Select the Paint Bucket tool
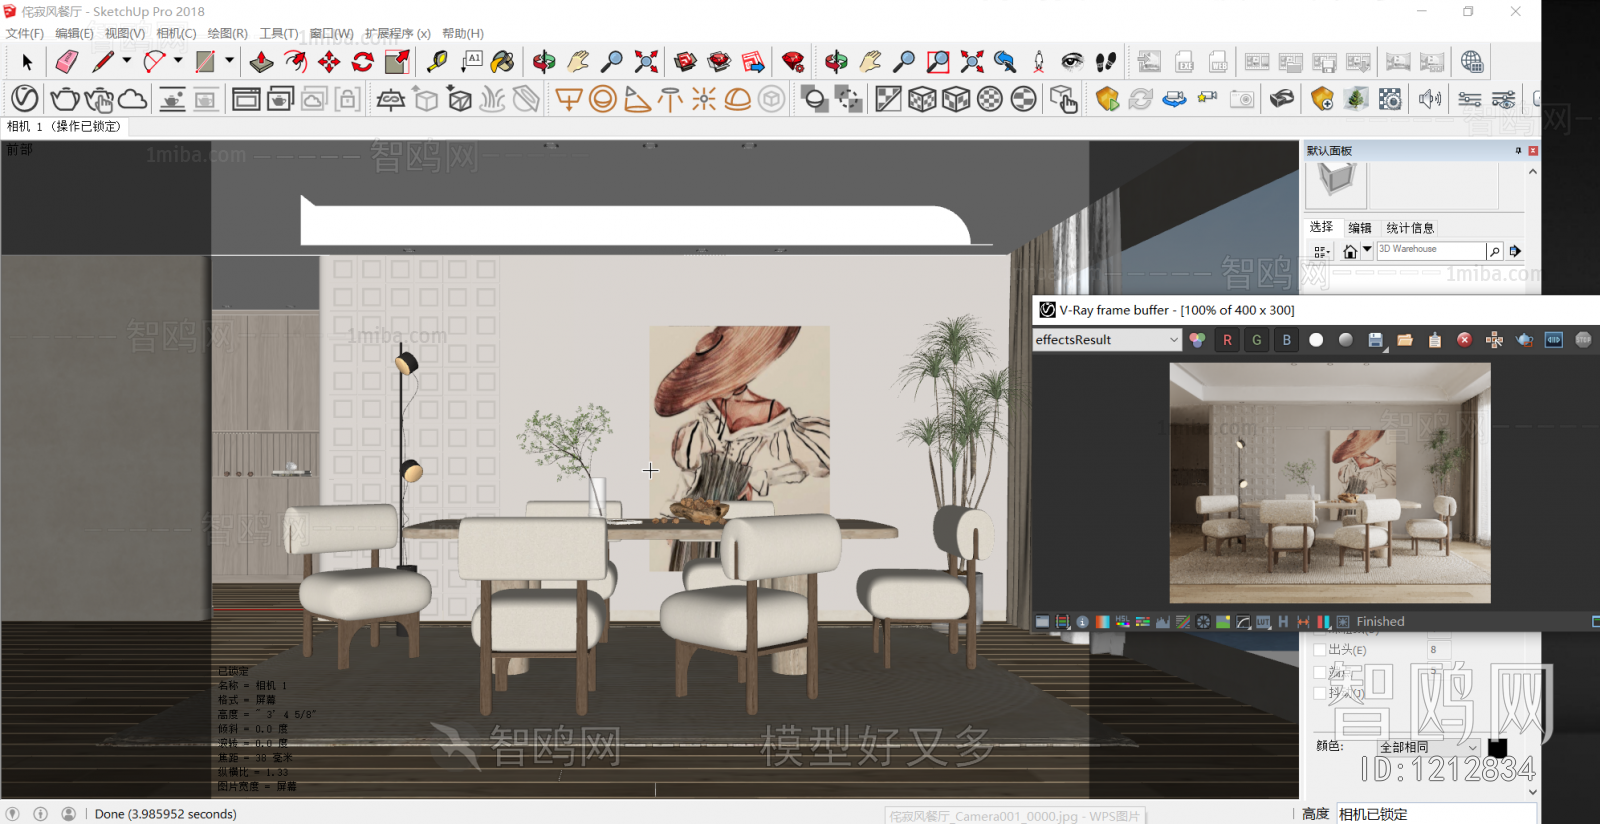 click(x=503, y=62)
